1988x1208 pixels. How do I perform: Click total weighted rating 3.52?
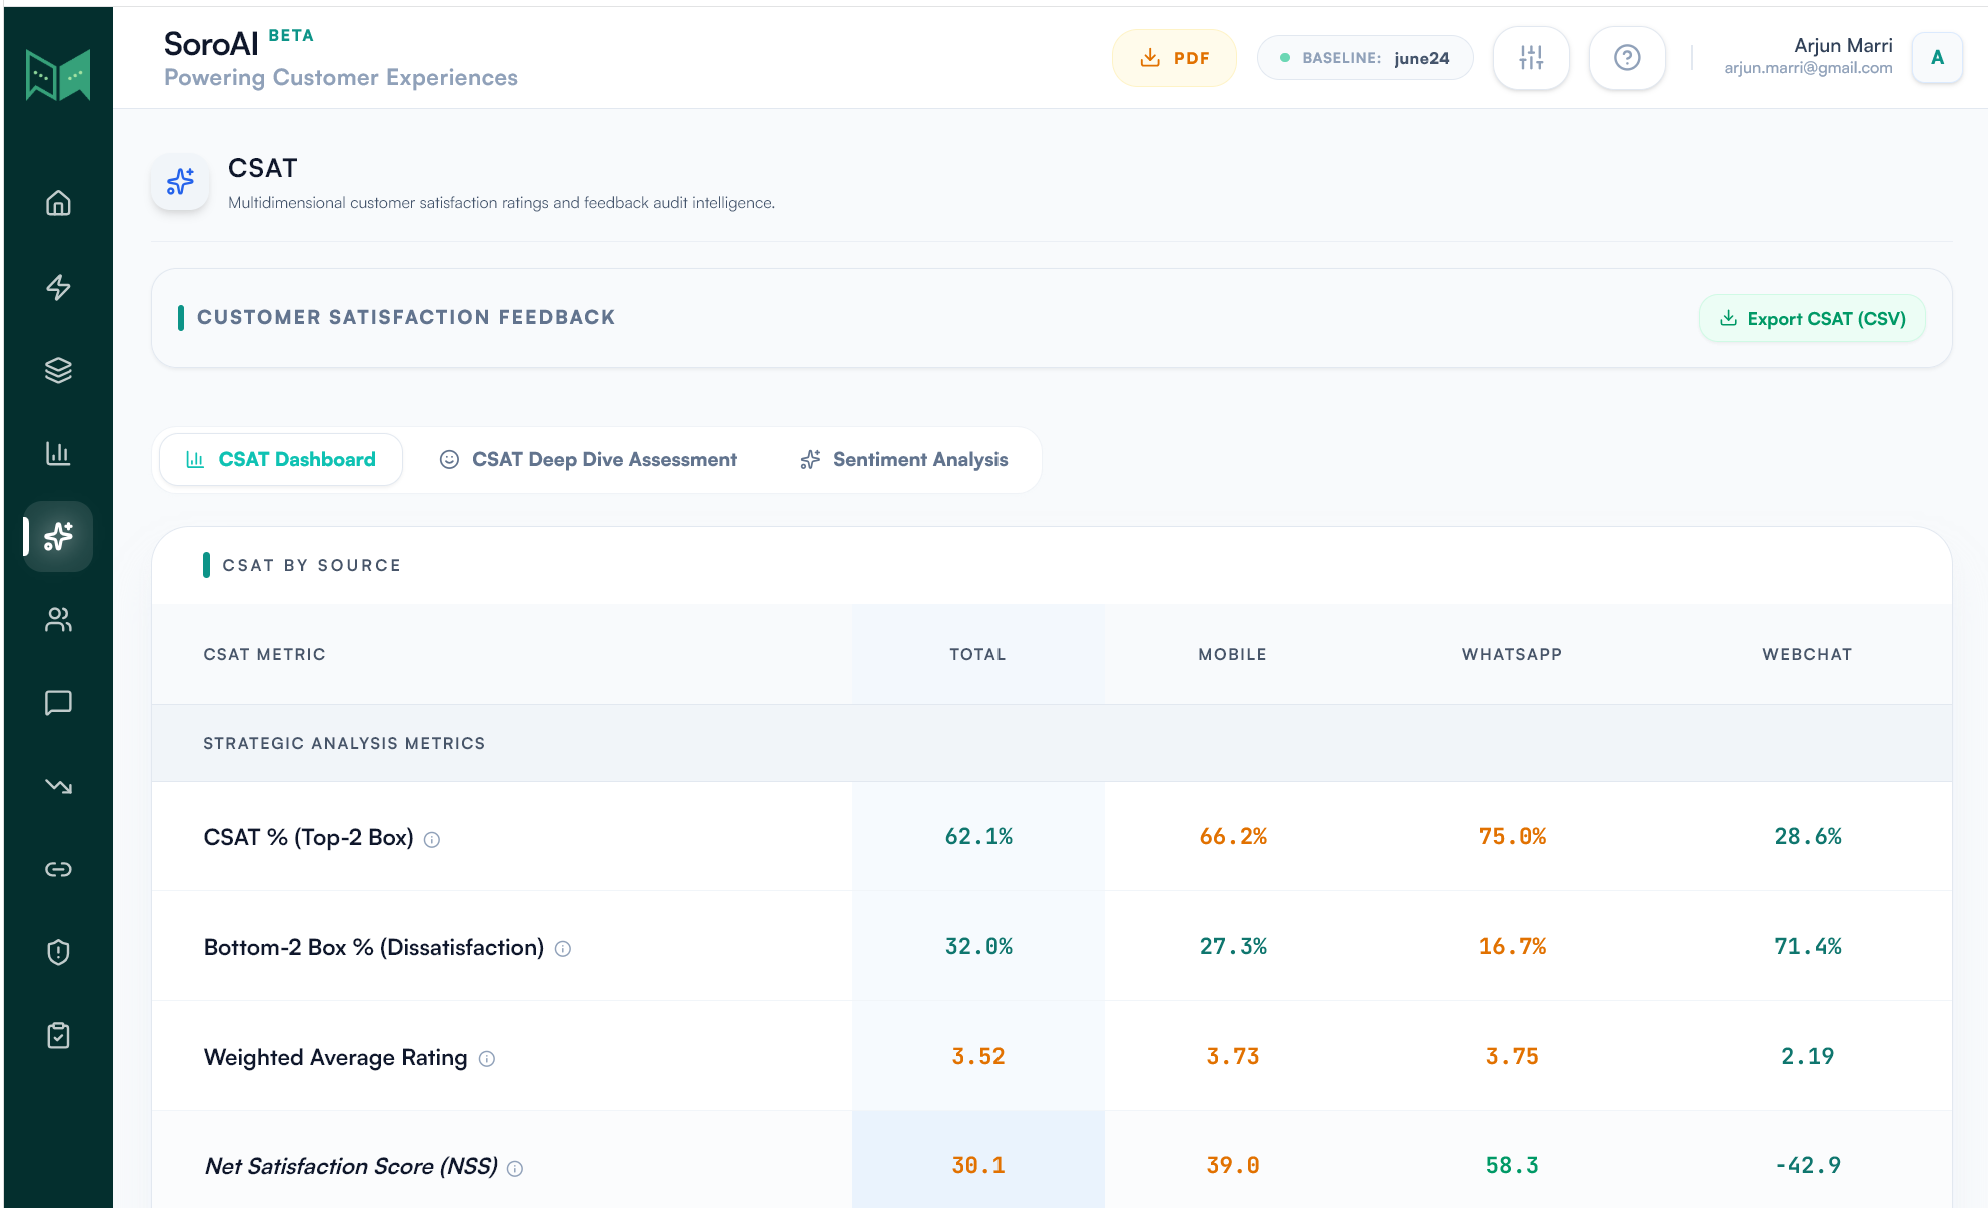click(978, 1057)
